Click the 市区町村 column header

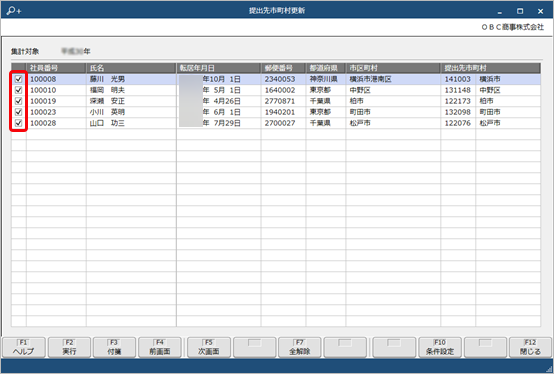(393, 68)
